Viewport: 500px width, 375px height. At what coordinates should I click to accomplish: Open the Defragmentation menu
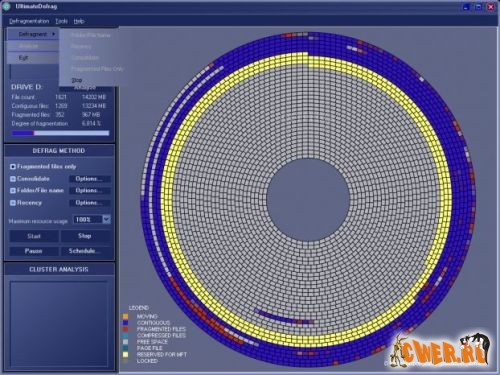(29, 21)
